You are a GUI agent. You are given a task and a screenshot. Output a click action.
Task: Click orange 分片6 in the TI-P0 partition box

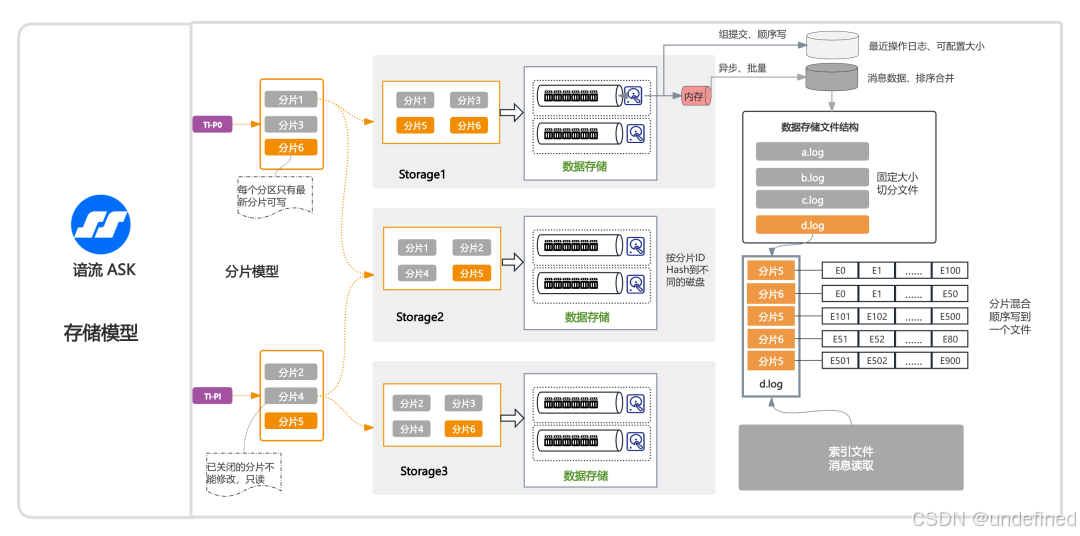click(x=291, y=147)
